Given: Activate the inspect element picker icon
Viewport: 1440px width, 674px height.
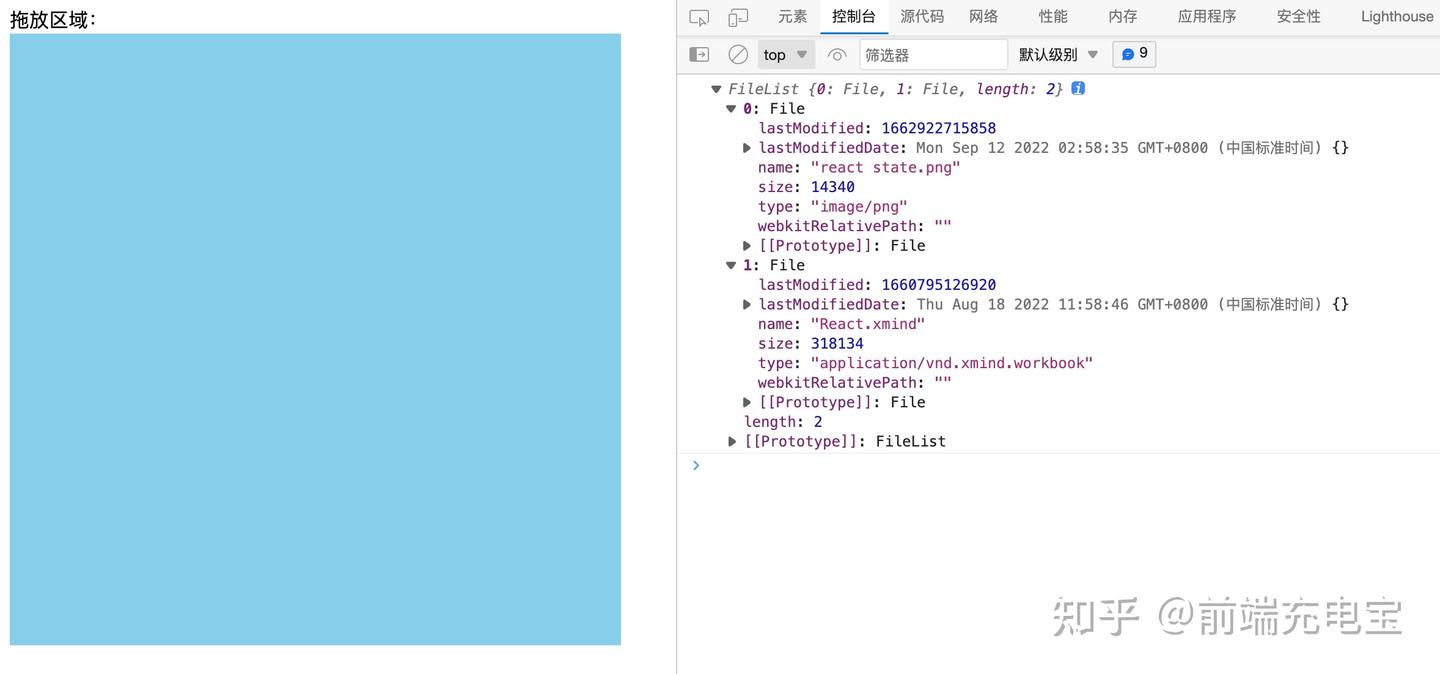Looking at the screenshot, I should pos(699,17).
